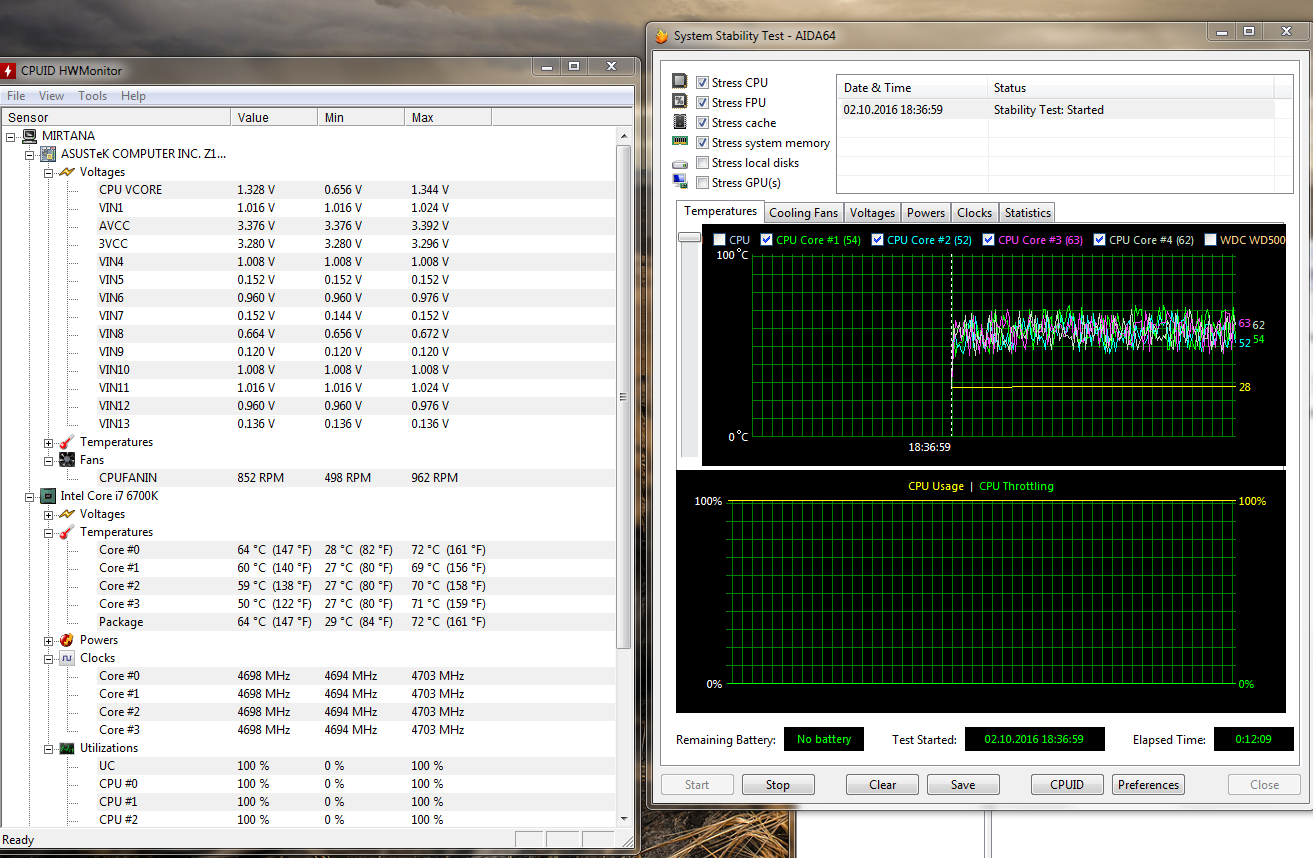The width and height of the screenshot is (1313, 858).
Task: Collapse the ASUSTeK COMPUTER INC. node
Action: coord(29,154)
